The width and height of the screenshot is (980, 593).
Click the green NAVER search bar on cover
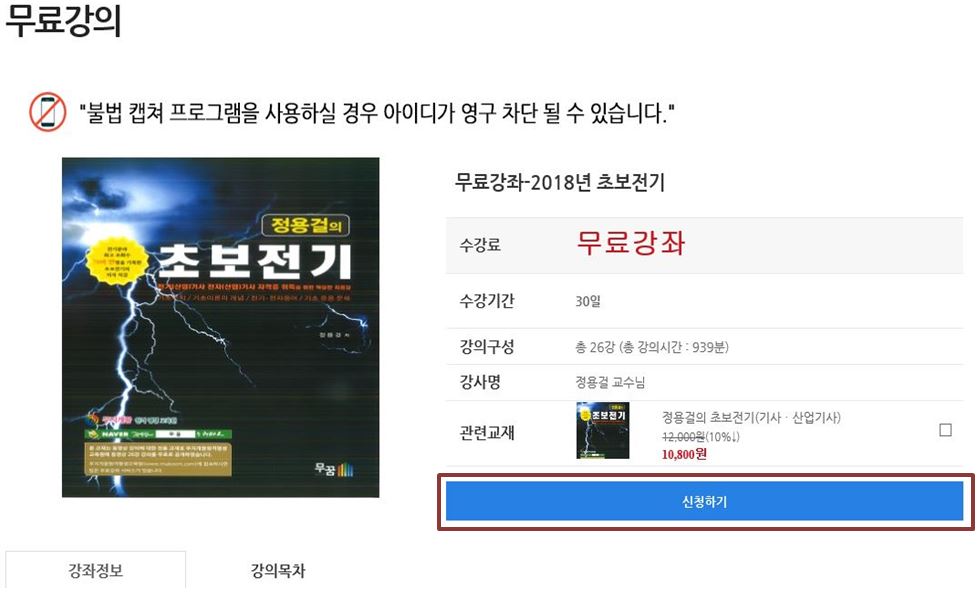(x=158, y=434)
